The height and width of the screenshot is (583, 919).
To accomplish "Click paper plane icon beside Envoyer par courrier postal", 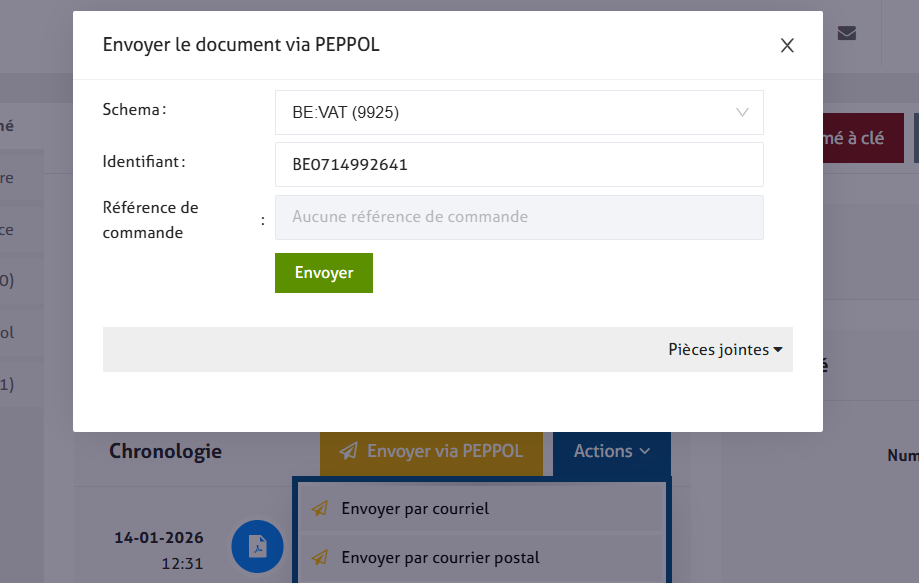I will [320, 557].
